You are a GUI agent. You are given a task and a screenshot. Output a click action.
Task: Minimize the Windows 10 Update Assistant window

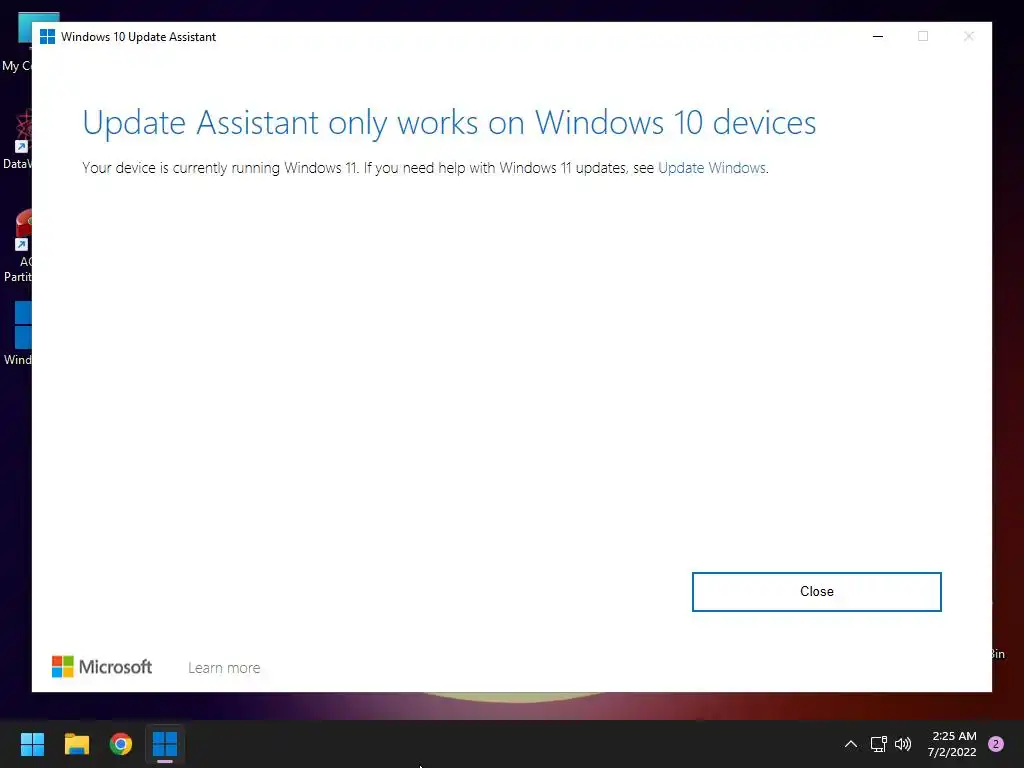(x=878, y=37)
